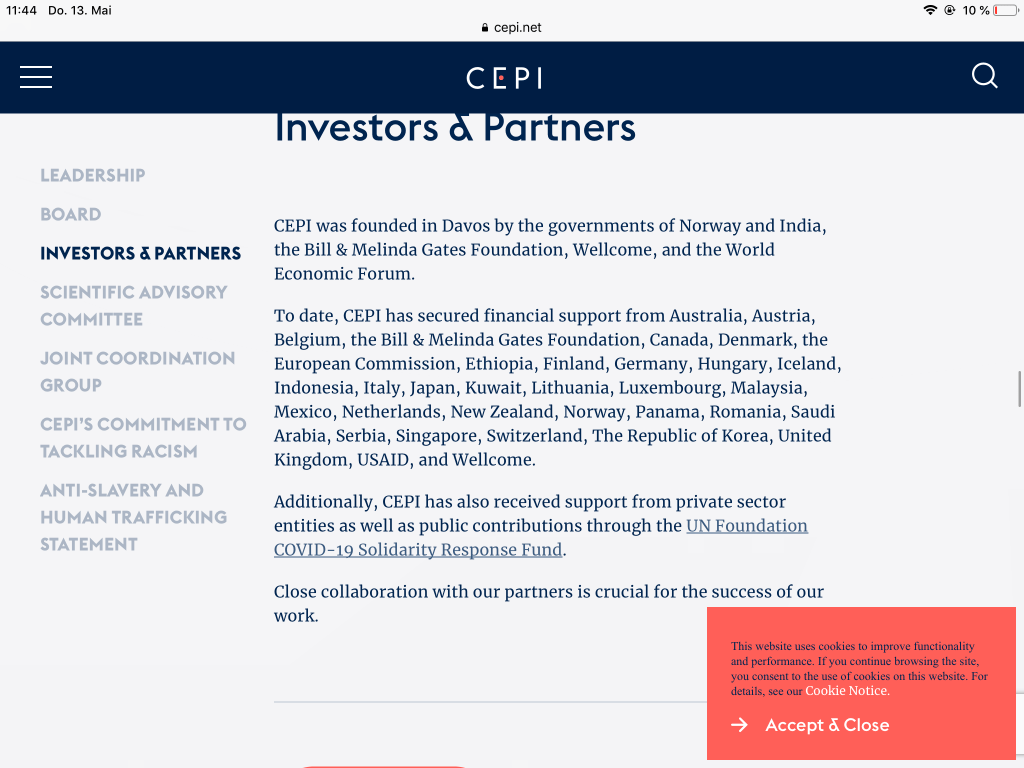Open the Board sidebar item
The image size is (1024, 768).
70,214
